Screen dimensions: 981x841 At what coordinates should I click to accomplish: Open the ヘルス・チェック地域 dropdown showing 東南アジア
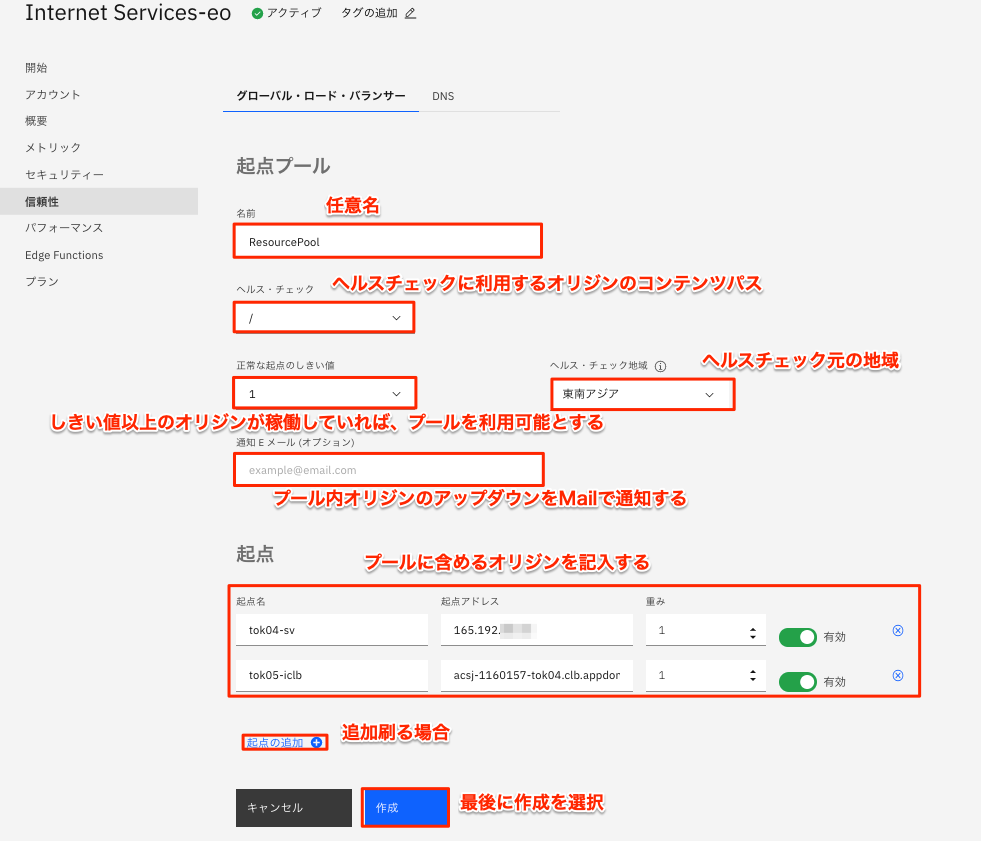click(643, 394)
